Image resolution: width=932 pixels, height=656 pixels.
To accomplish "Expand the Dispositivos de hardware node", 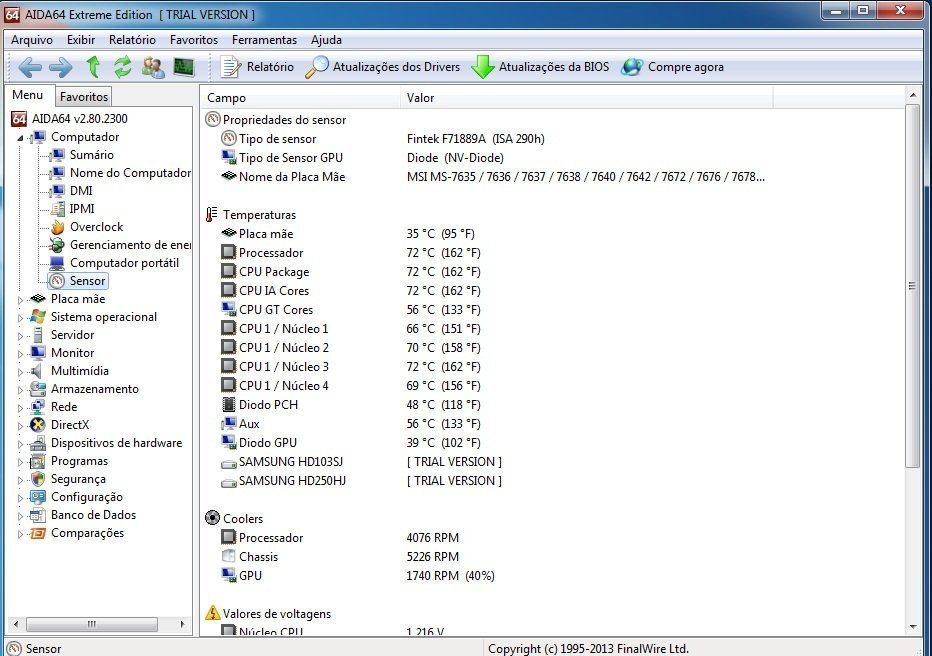I will coord(21,444).
